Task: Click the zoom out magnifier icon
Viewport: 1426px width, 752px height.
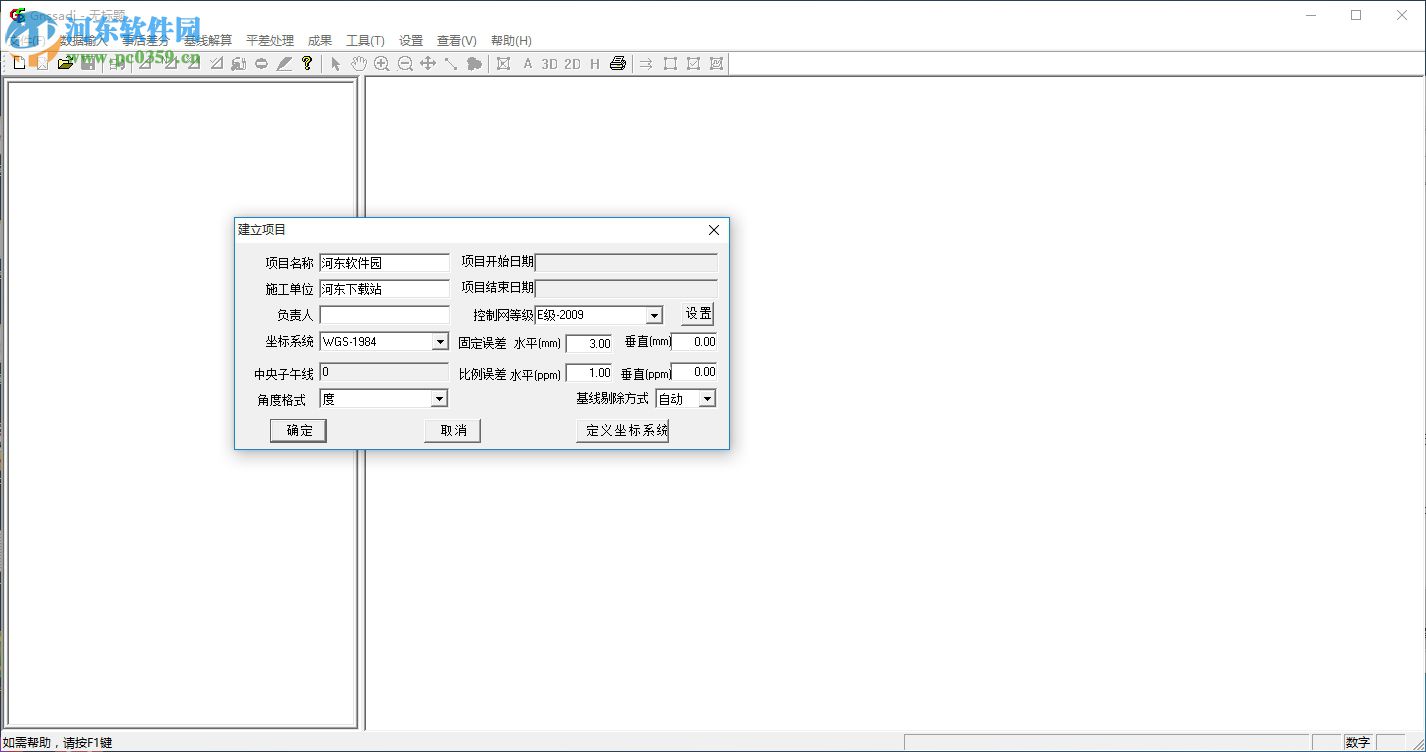Action: click(405, 63)
